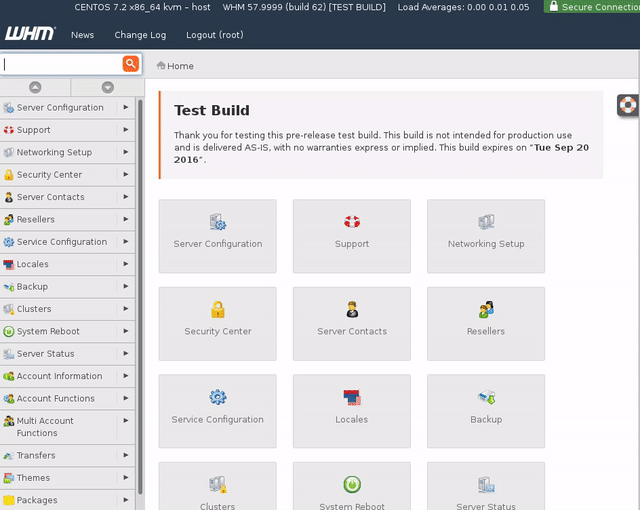Click the Secure Connection lock icon
The height and width of the screenshot is (510, 640).
[553, 6]
